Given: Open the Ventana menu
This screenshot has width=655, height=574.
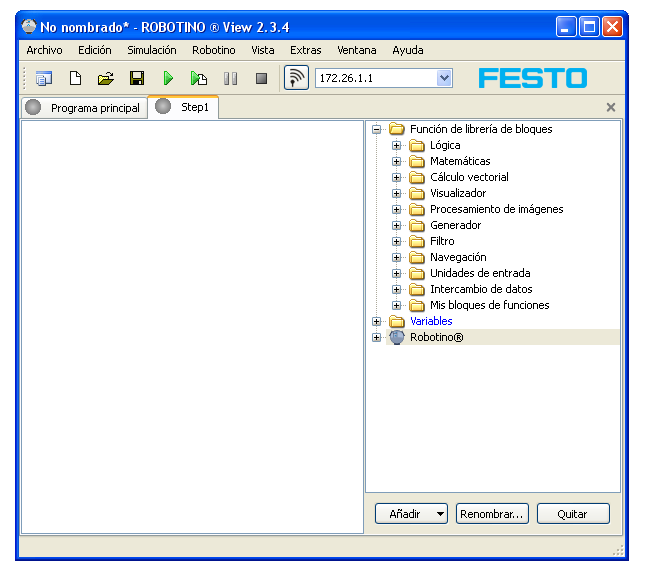Looking at the screenshot, I should (x=357, y=50).
